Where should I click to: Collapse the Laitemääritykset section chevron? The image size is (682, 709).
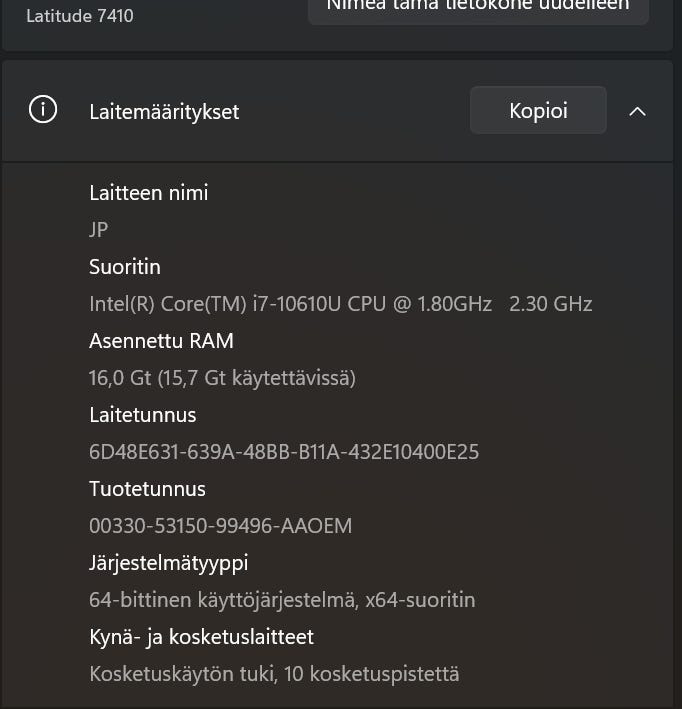637,111
